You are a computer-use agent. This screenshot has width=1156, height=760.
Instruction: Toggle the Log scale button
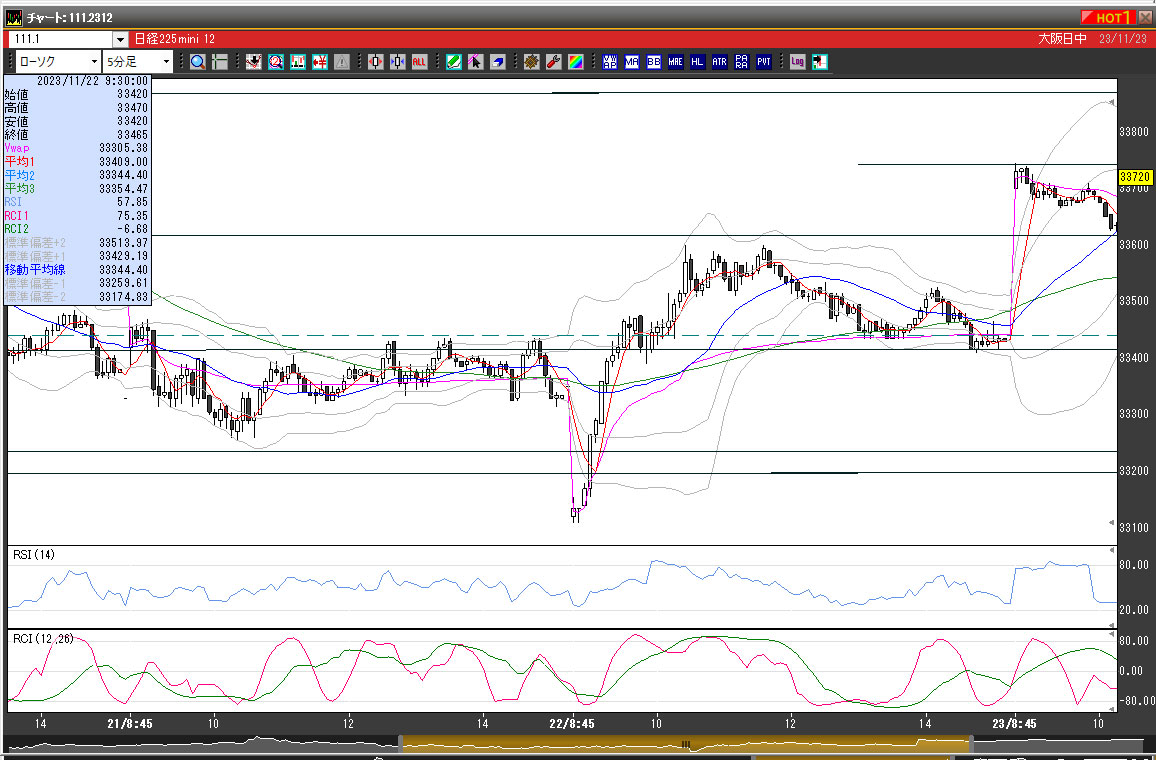coord(798,63)
